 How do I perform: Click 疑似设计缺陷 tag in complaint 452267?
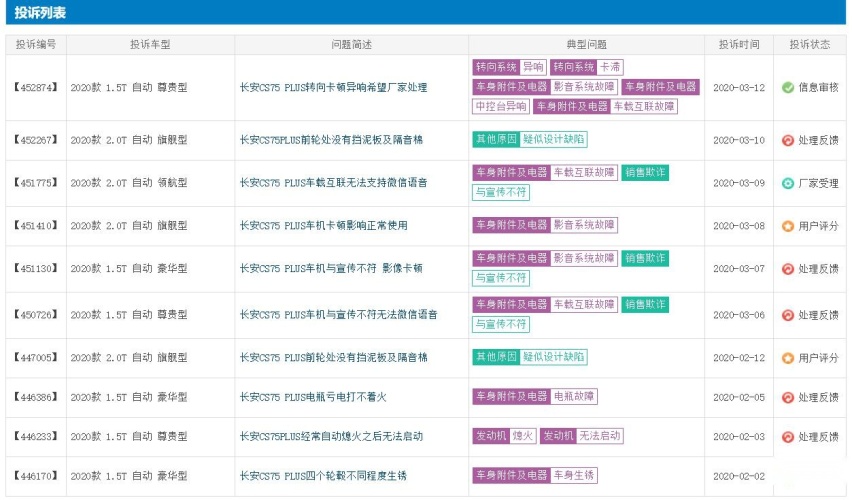click(553, 139)
